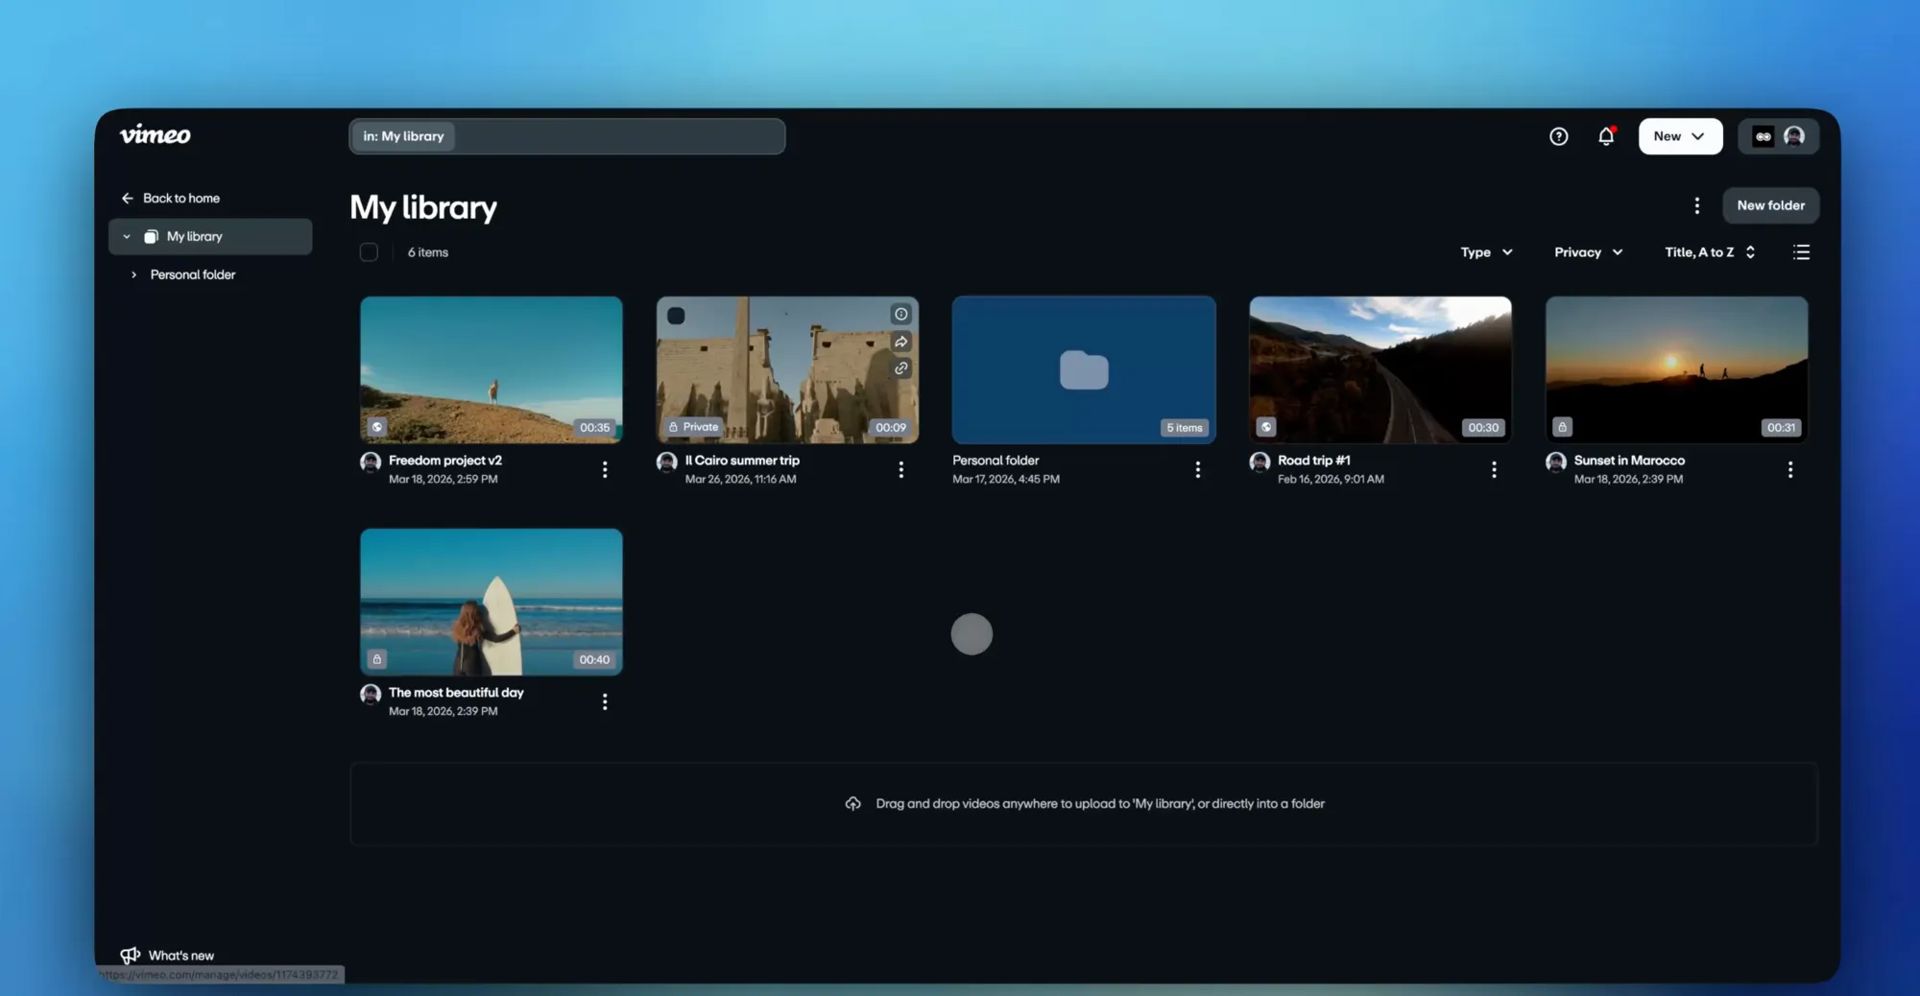Viewport: 1920px width, 996px height.
Task: Tick the select all items checkbox
Action: coord(369,253)
